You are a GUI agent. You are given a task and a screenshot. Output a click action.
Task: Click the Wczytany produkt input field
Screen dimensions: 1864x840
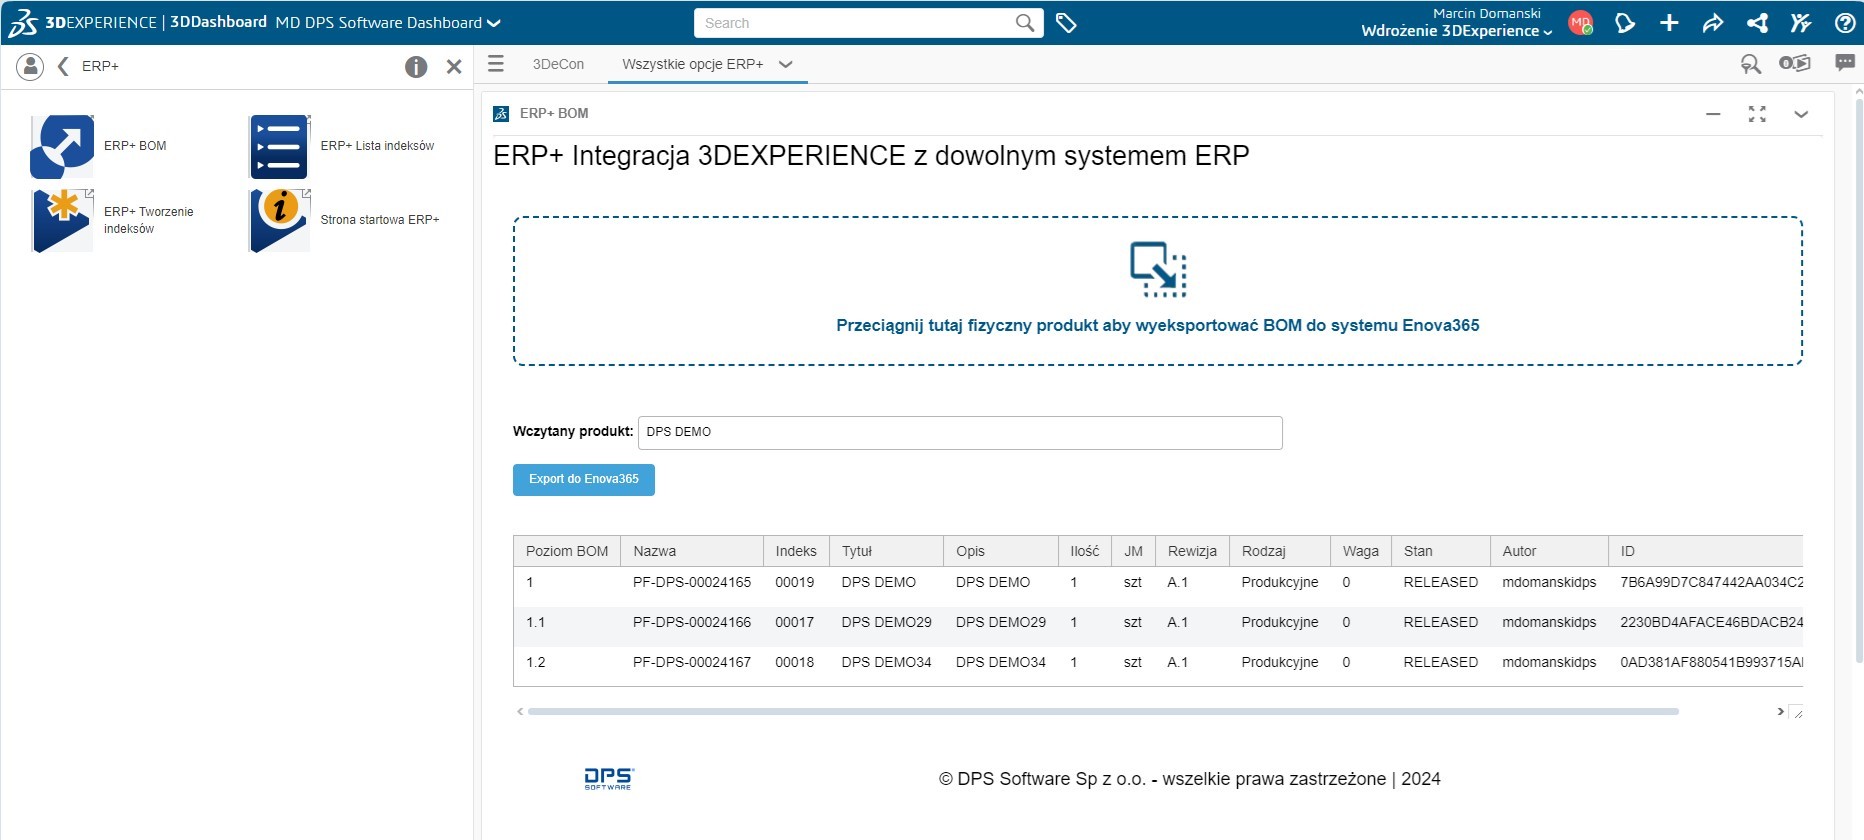[959, 433]
